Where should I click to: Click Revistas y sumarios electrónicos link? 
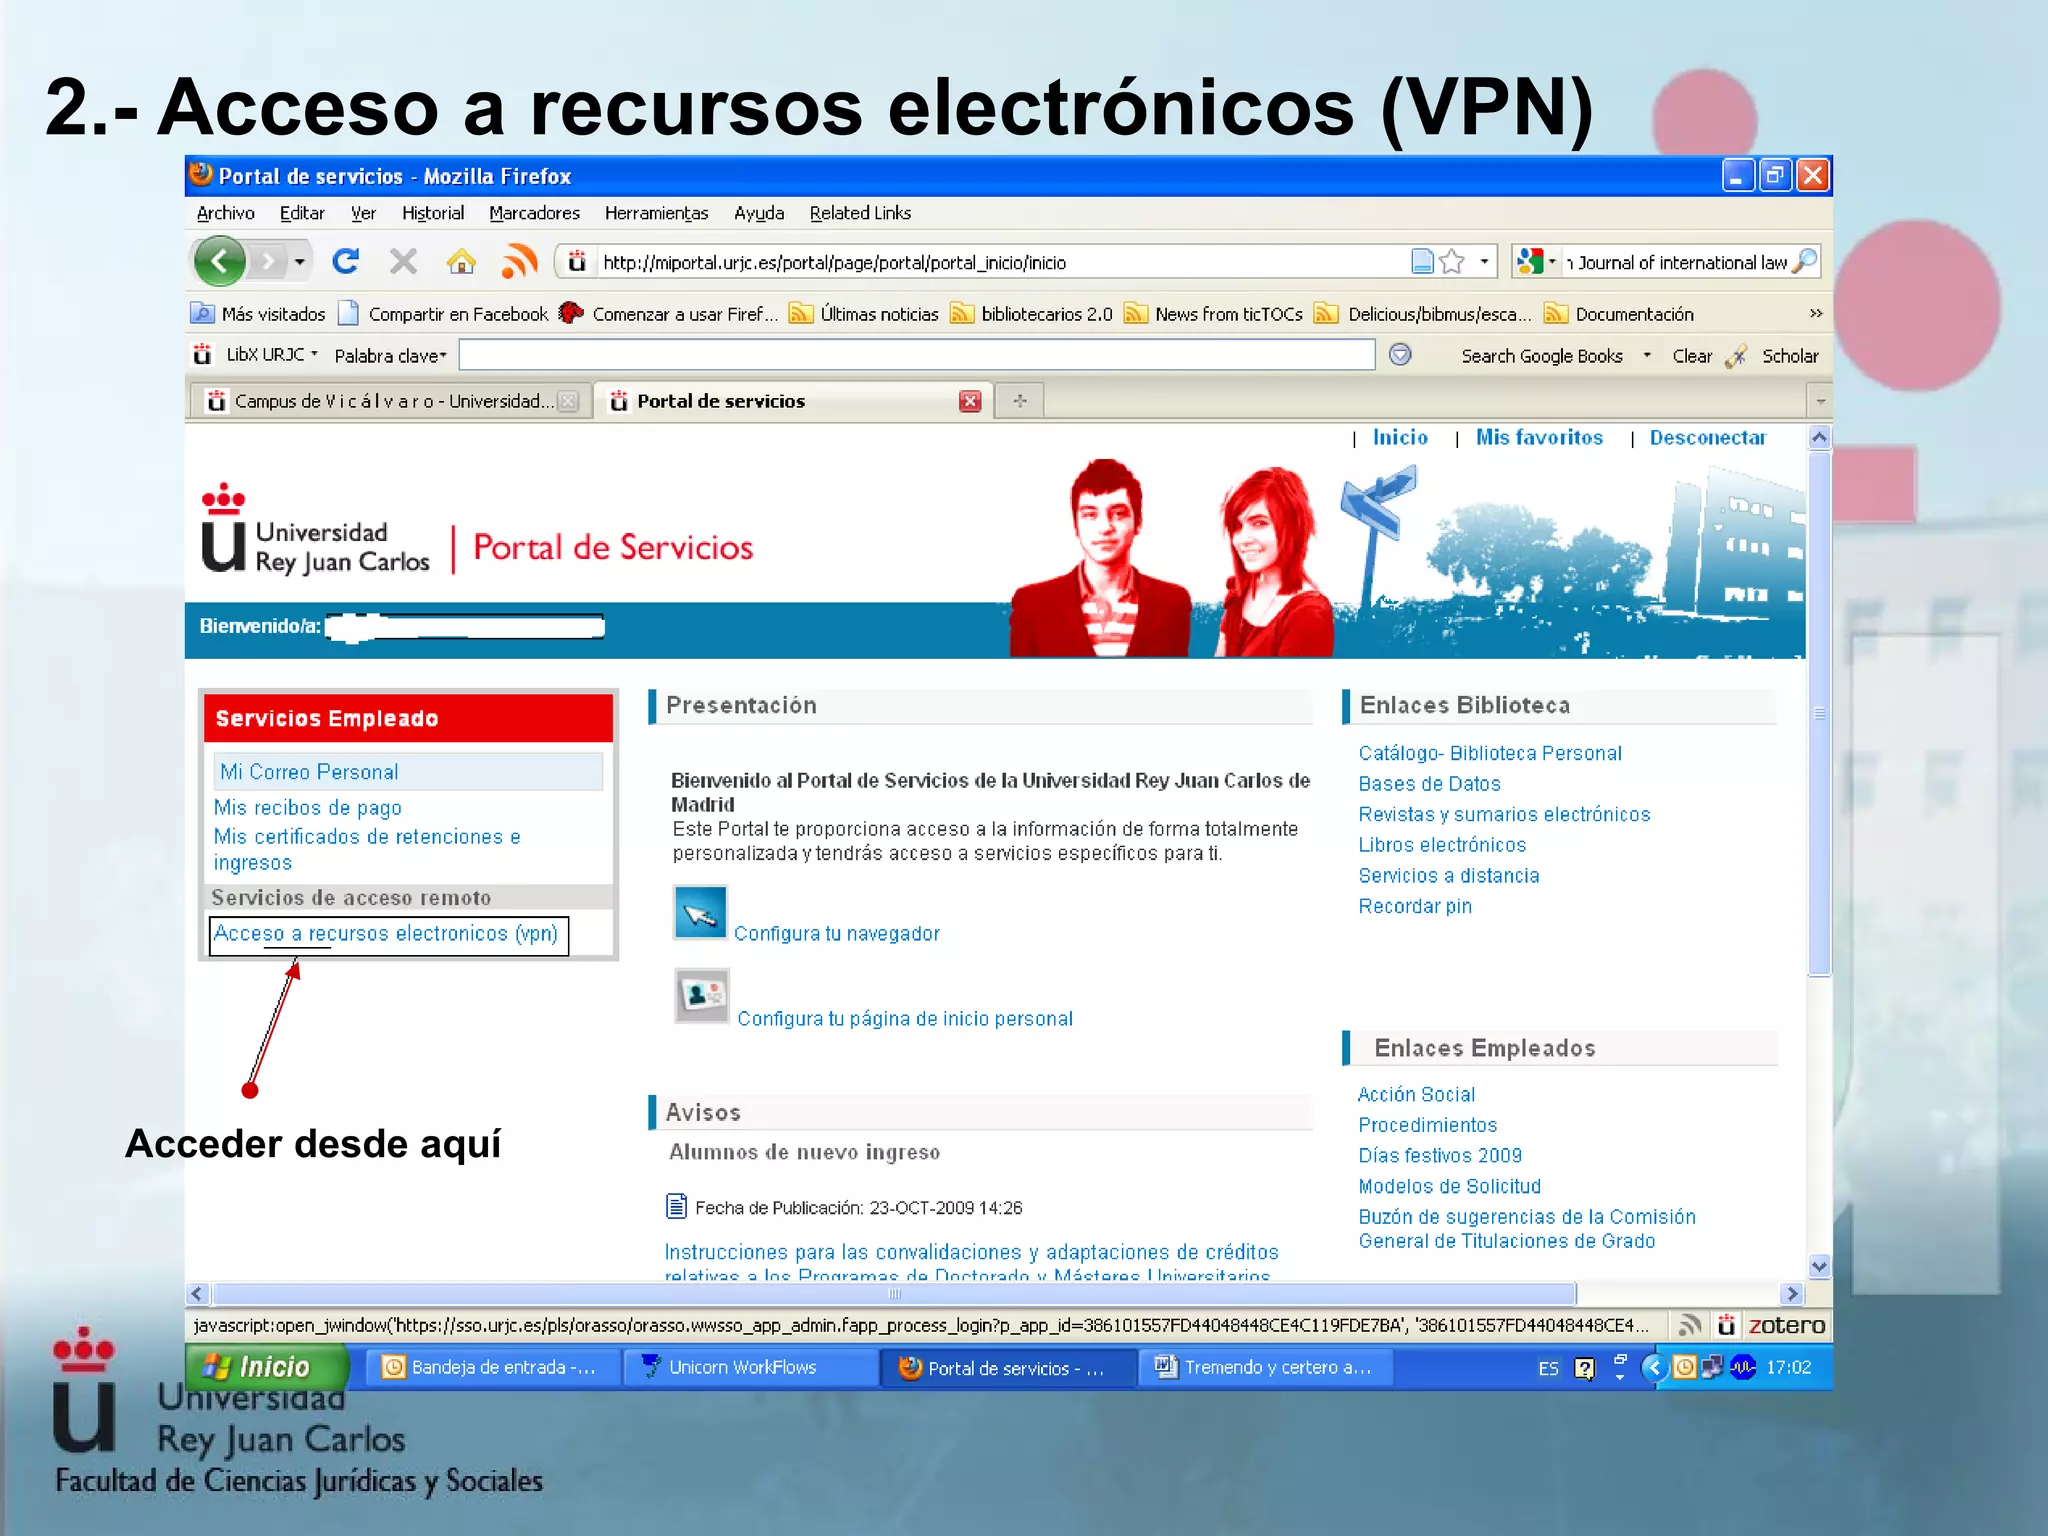(1504, 814)
